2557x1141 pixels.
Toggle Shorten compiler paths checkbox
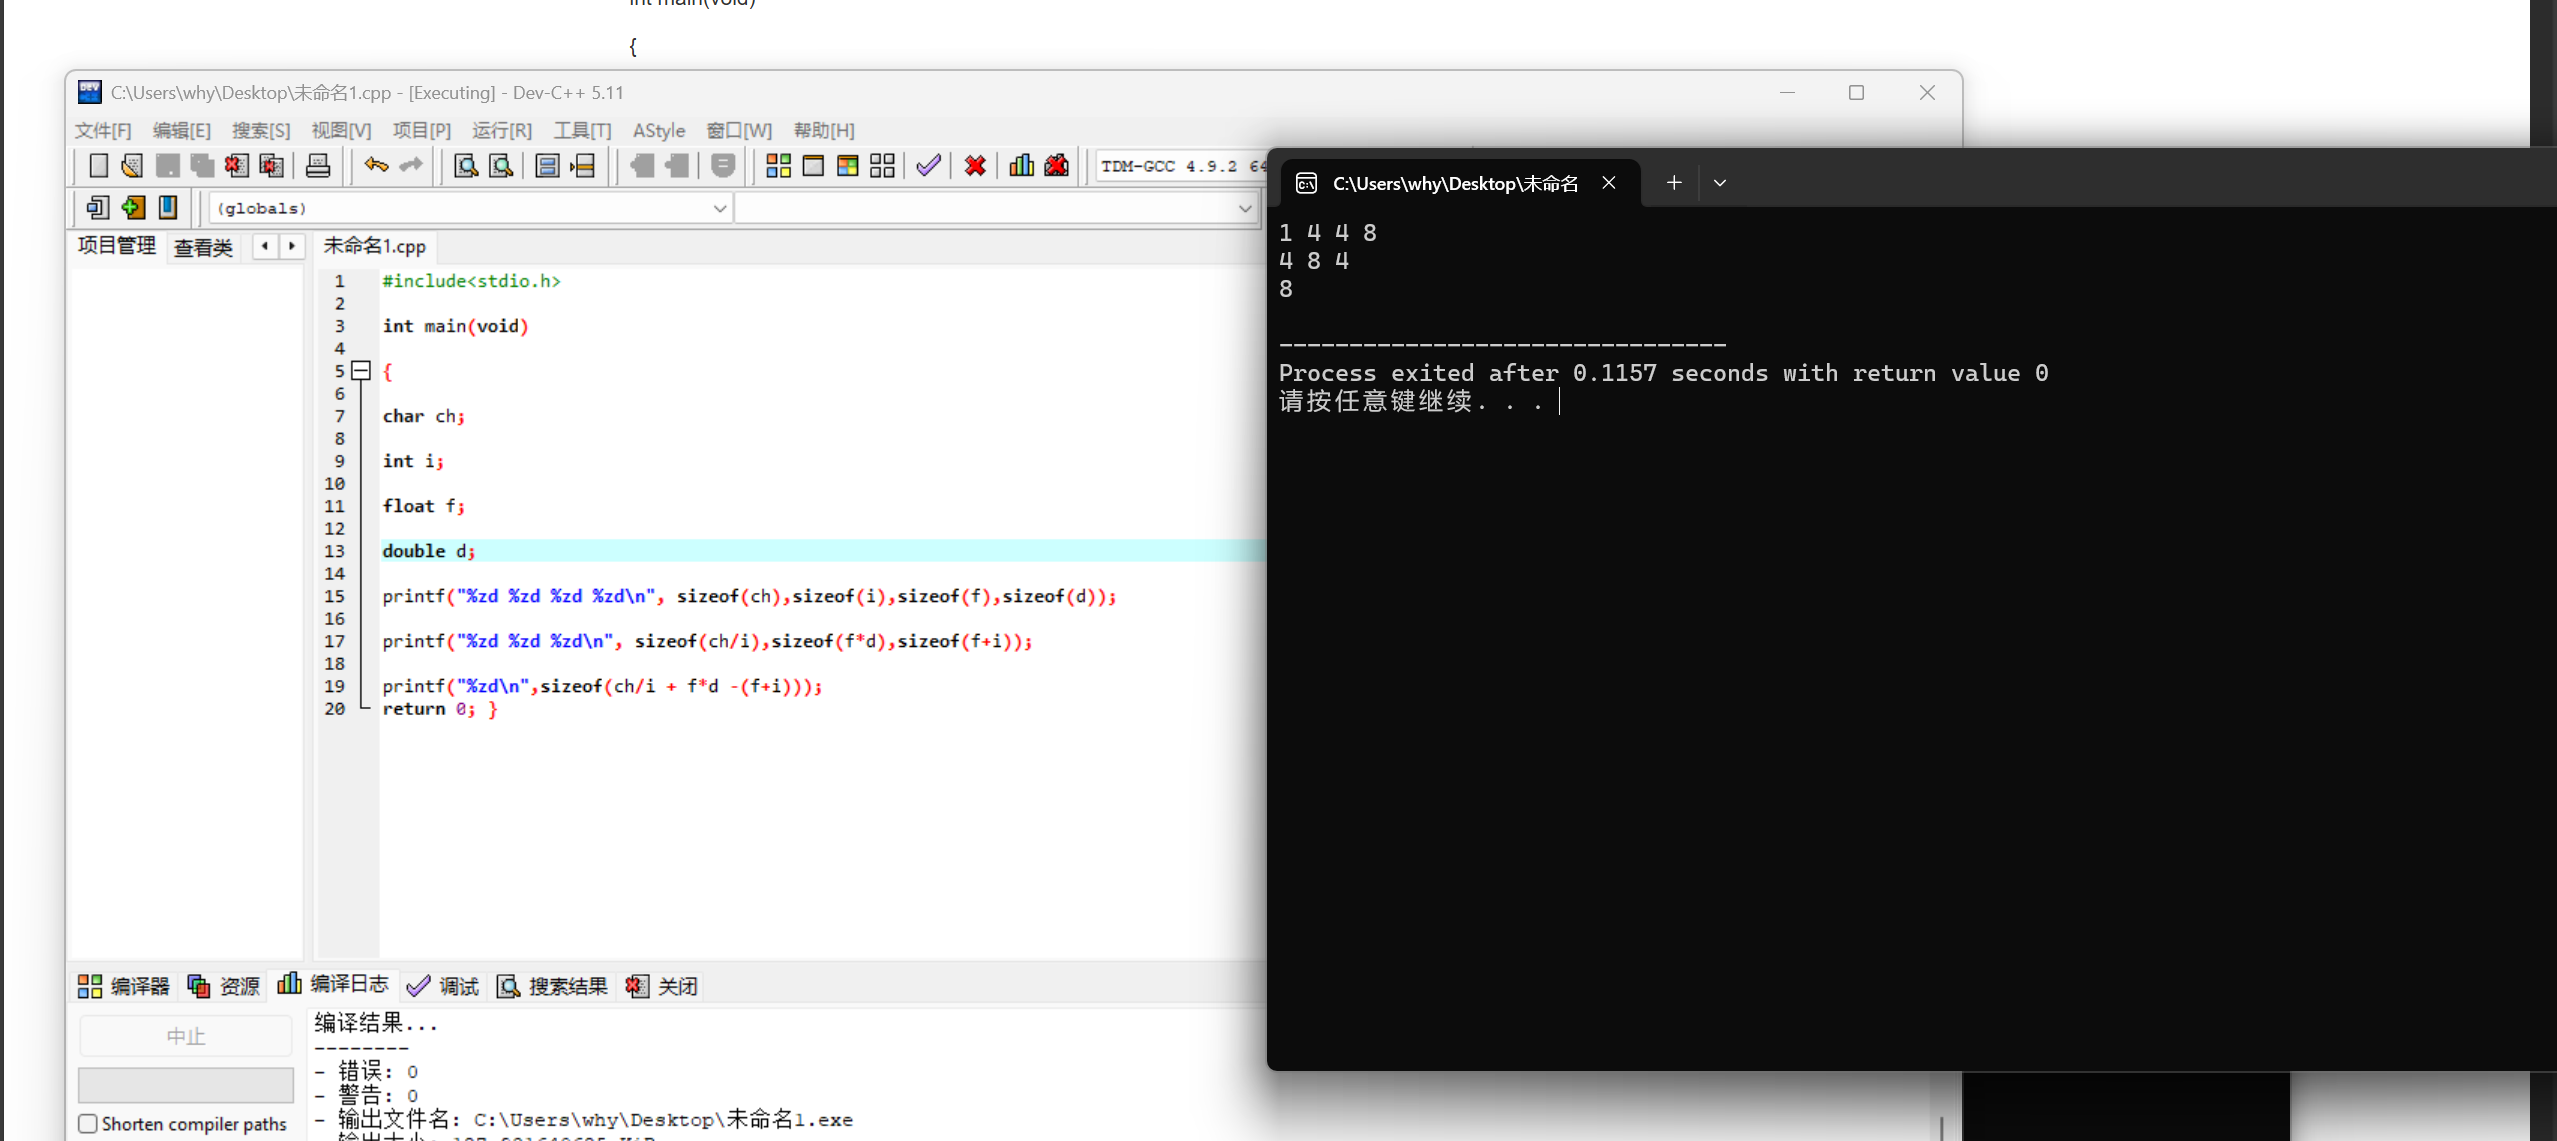point(88,1123)
